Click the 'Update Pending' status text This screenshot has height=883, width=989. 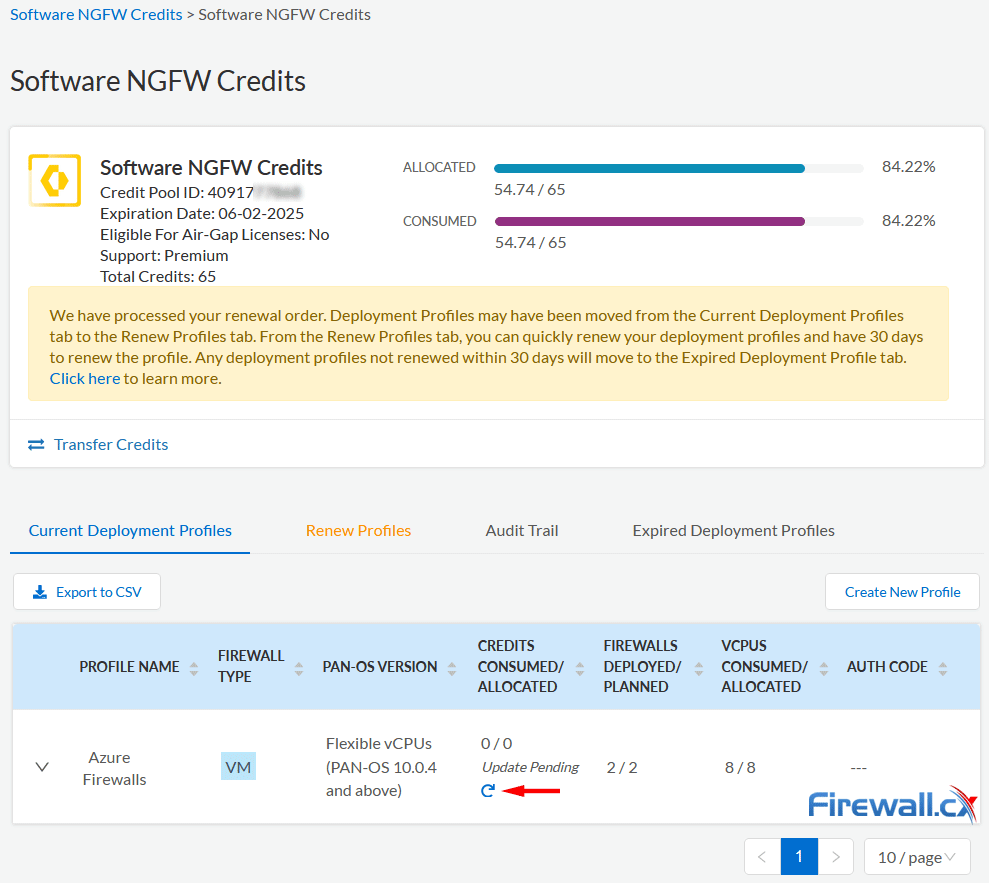point(530,767)
